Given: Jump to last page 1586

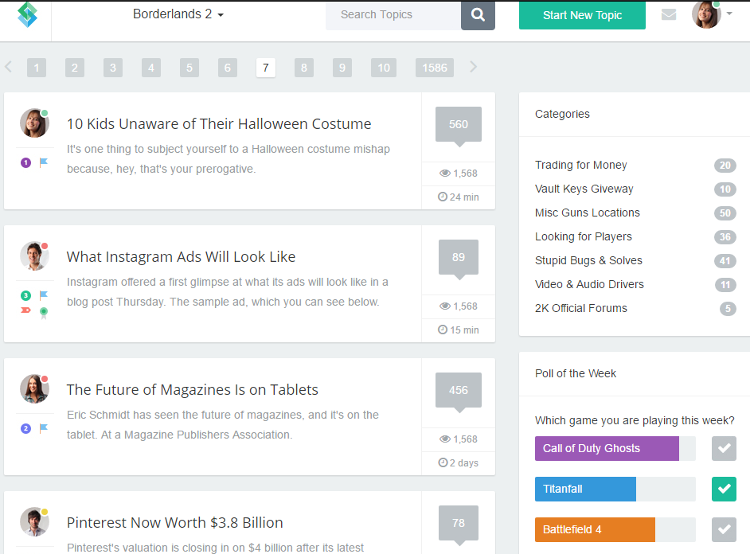Looking at the screenshot, I should coord(434,68).
